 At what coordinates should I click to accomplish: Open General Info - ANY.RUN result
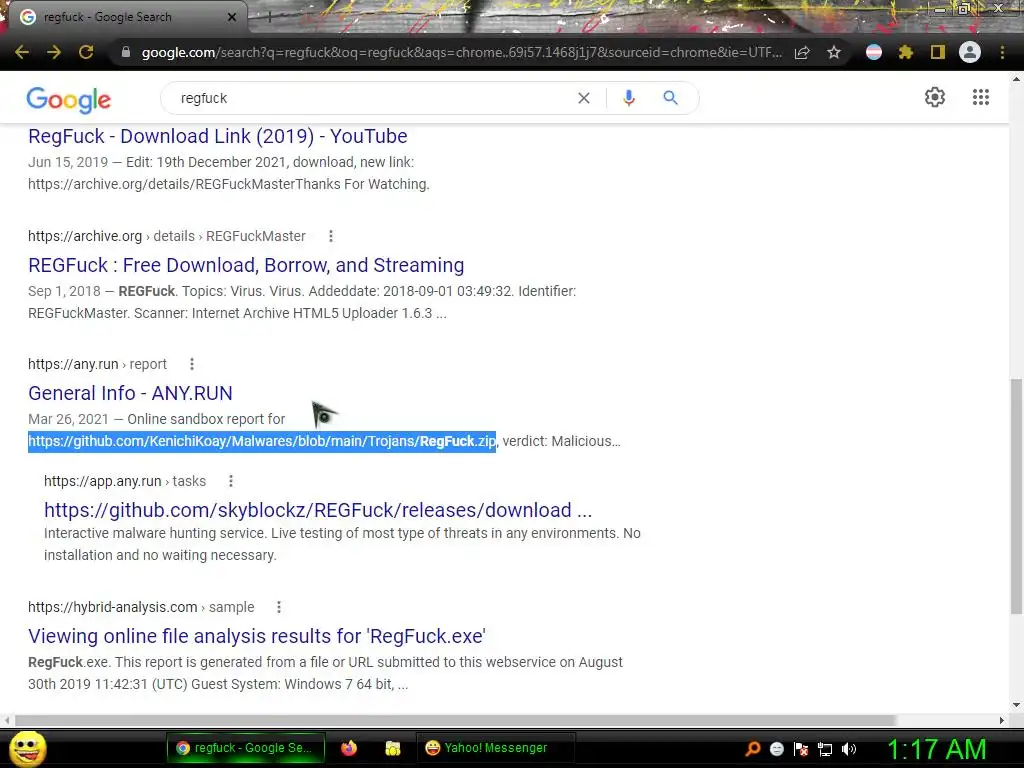click(130, 393)
